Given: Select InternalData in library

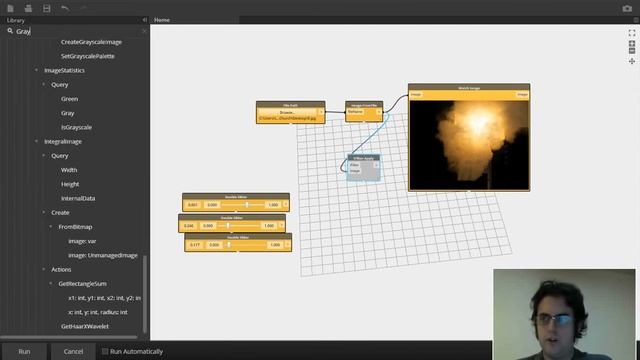Looking at the screenshot, I should click(78, 198).
